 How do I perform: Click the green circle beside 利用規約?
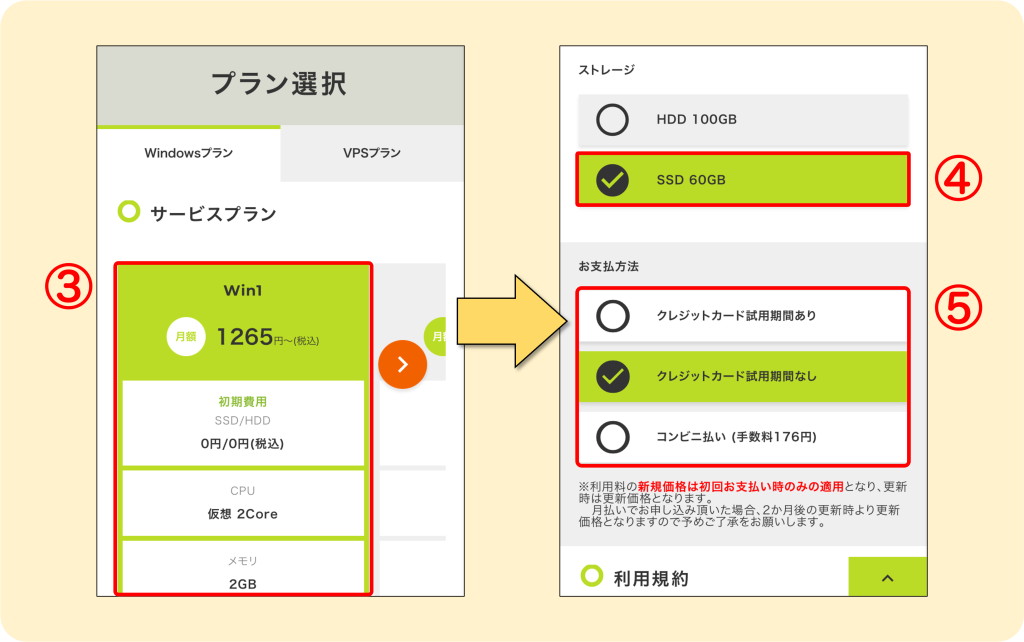592,575
